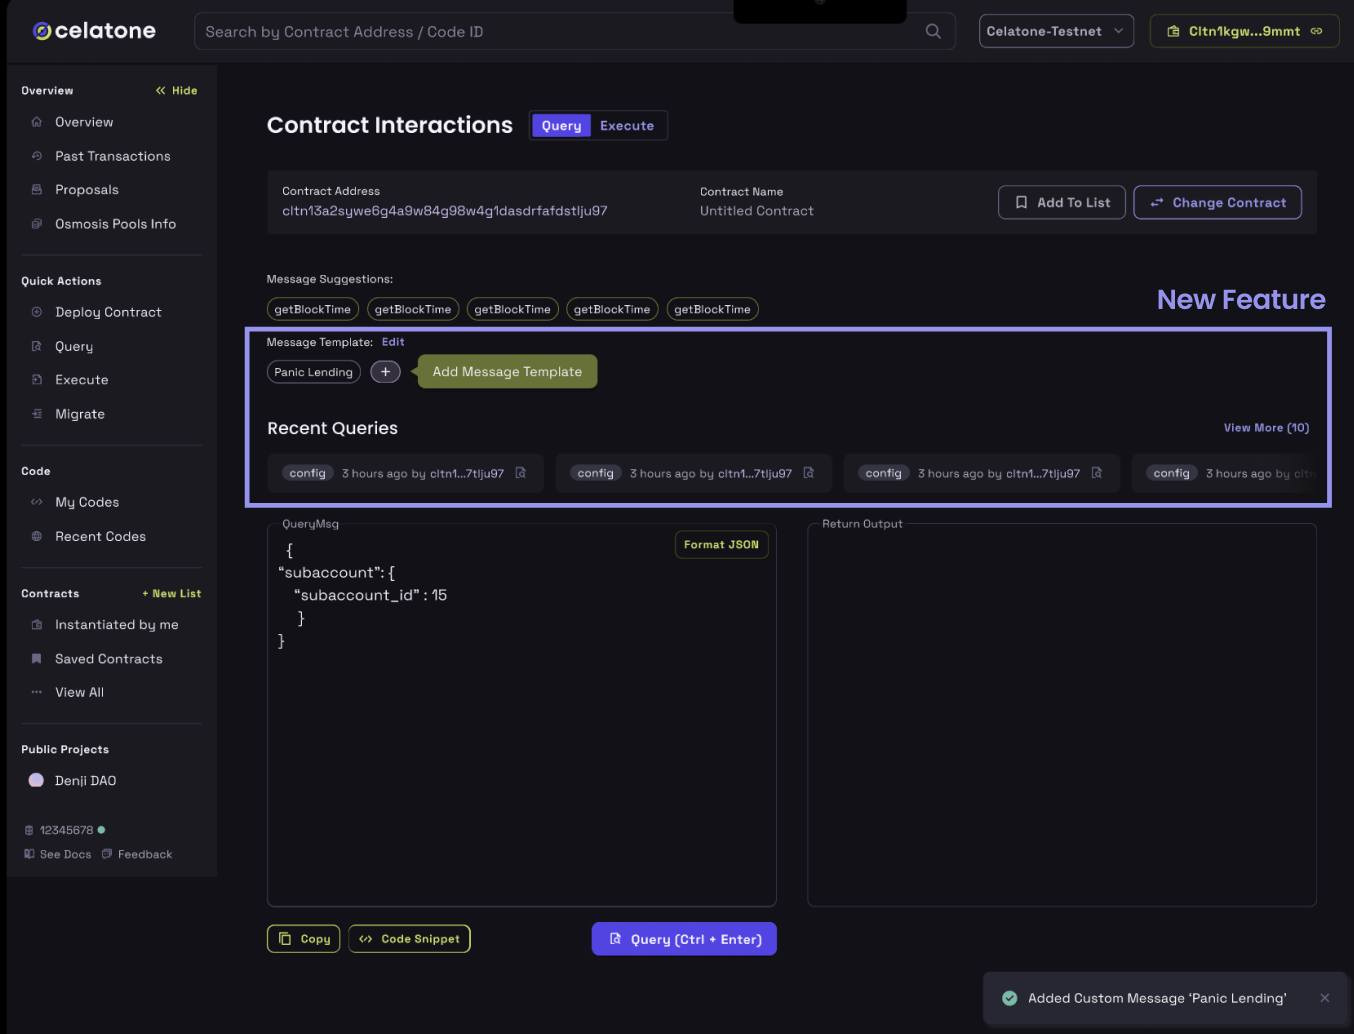Create a new contract list
The image size is (1354, 1034).
click(171, 593)
